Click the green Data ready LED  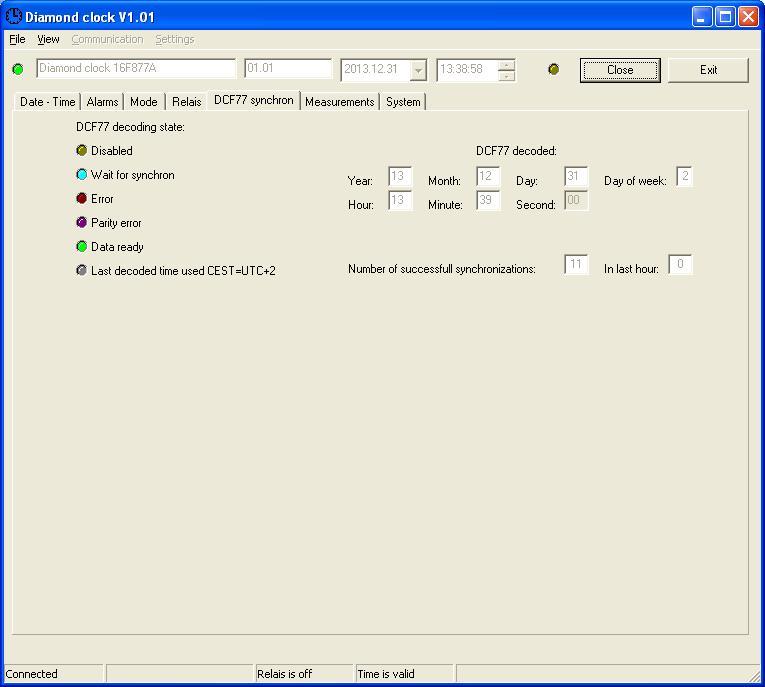[81, 246]
